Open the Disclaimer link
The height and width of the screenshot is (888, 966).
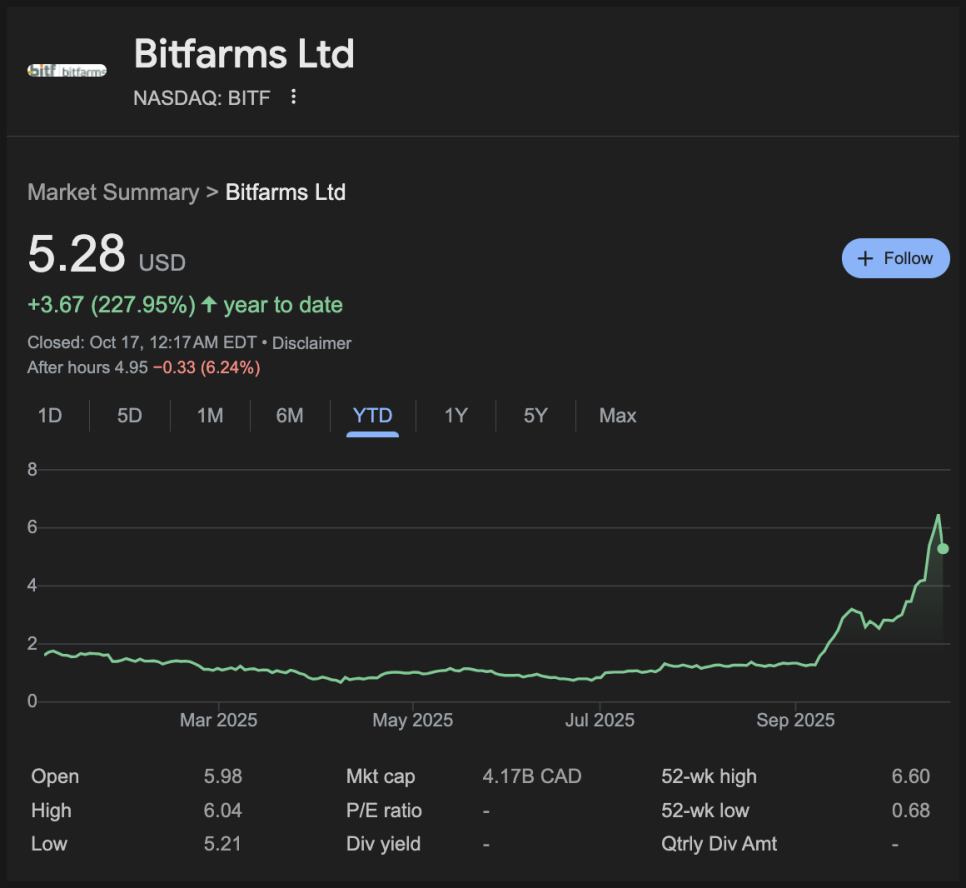311,343
